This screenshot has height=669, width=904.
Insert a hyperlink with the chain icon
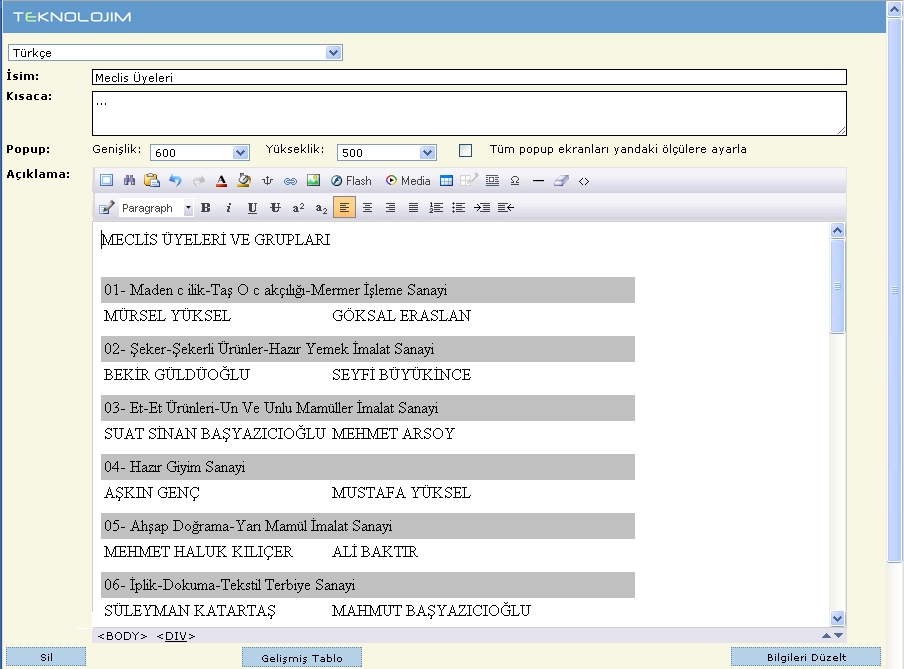(290, 181)
